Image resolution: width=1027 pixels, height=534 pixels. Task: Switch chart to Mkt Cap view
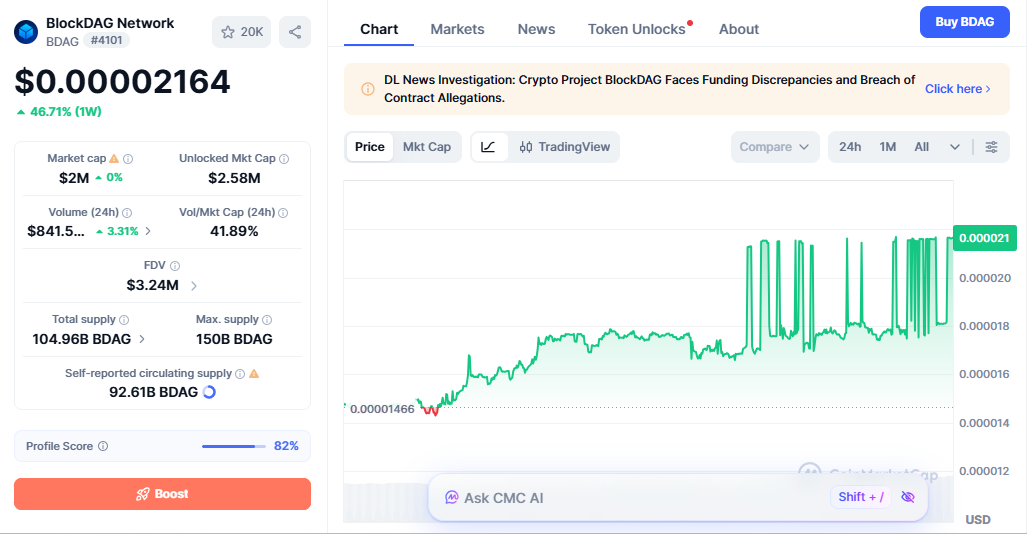tap(427, 147)
